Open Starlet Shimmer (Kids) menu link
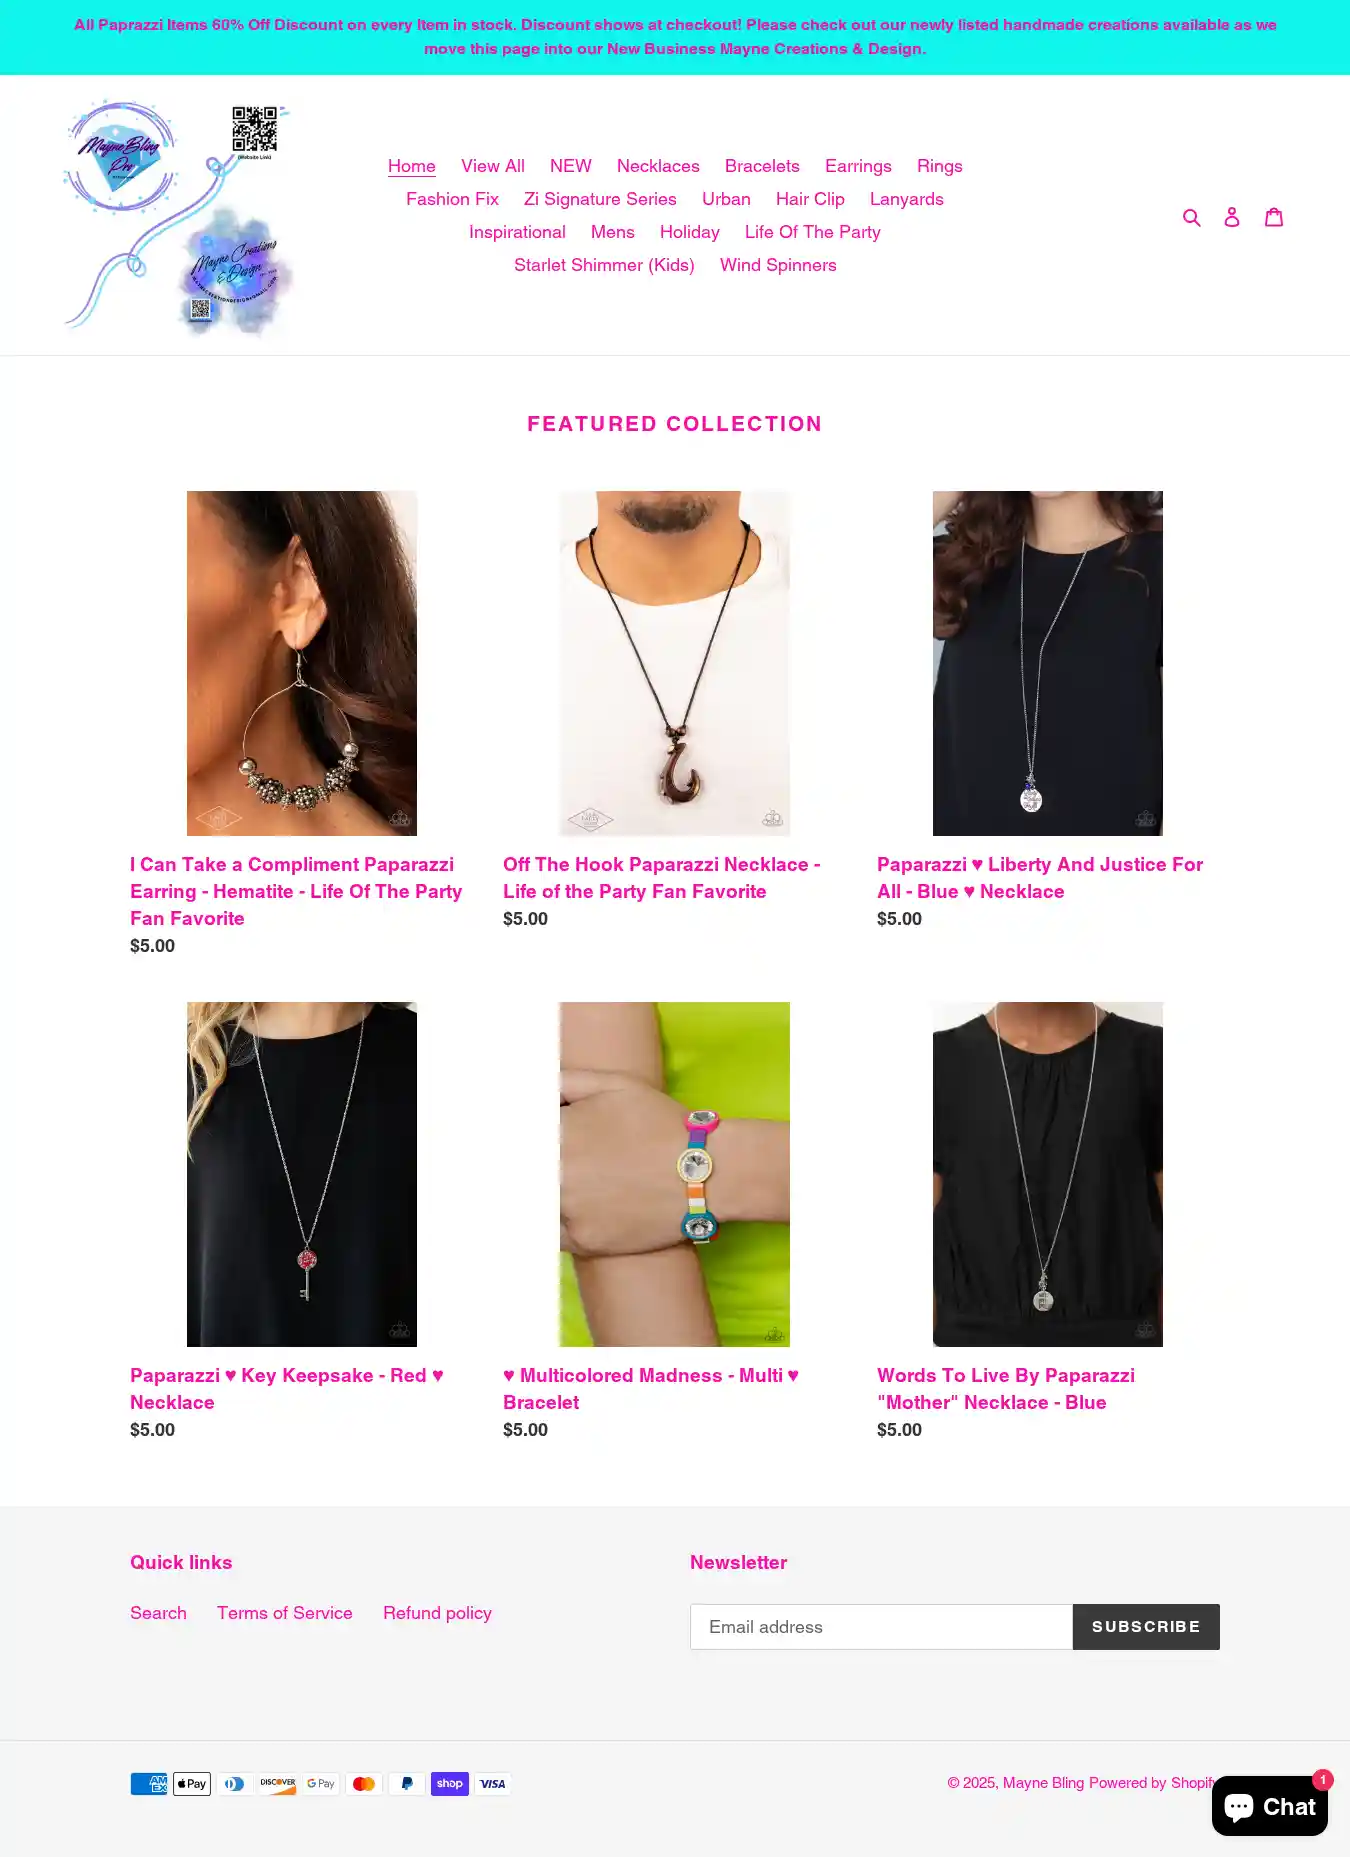 604,265
